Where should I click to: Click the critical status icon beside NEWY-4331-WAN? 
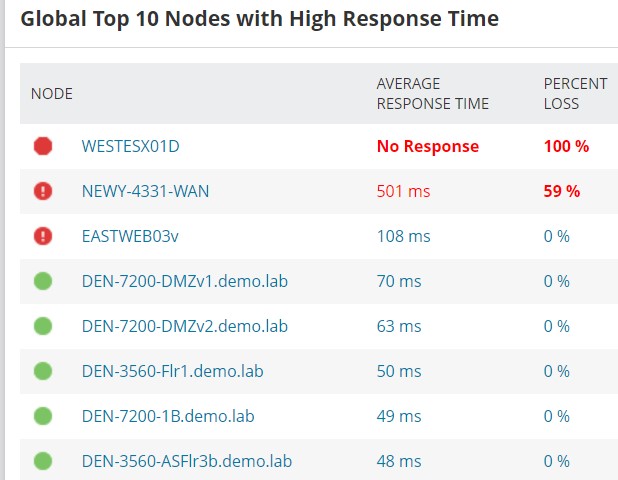43,191
